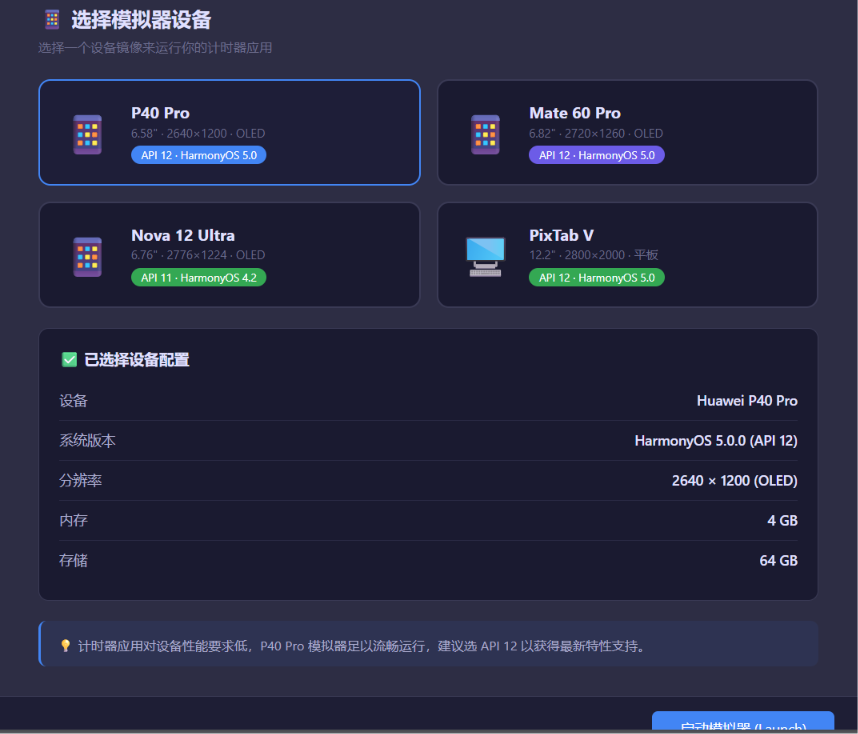Select the Mate 60 Pro device card
858x734 pixels.
(x=627, y=132)
